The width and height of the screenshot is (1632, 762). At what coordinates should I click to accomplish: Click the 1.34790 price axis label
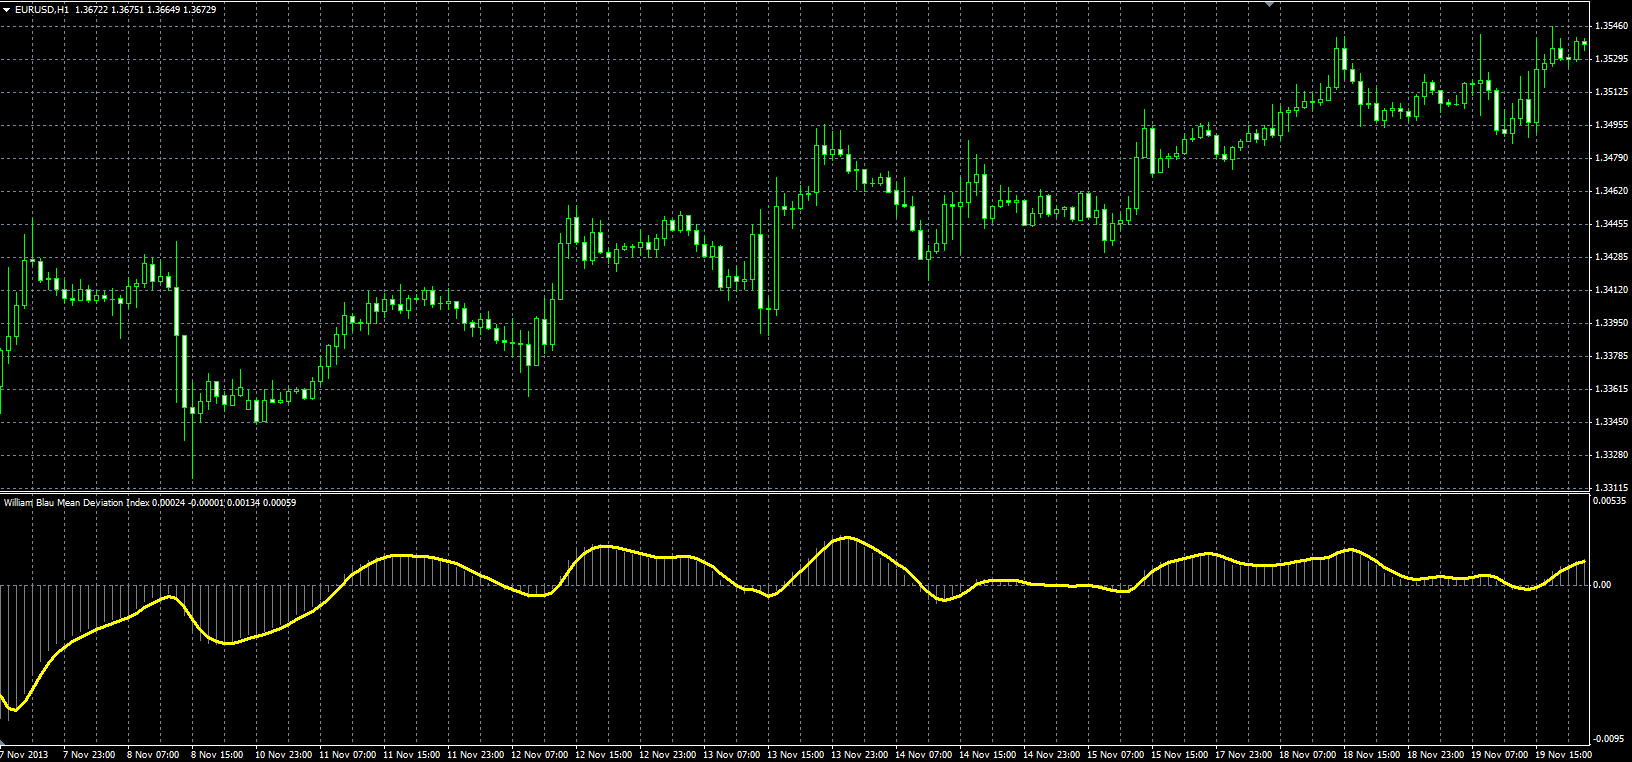click(x=1610, y=158)
